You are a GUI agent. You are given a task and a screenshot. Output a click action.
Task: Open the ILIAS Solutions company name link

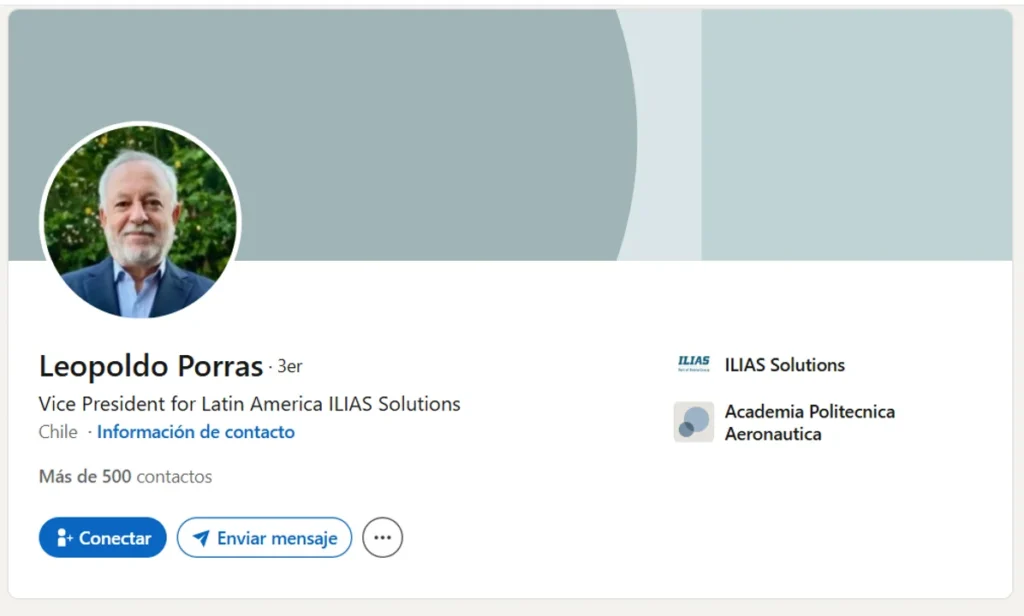[784, 365]
